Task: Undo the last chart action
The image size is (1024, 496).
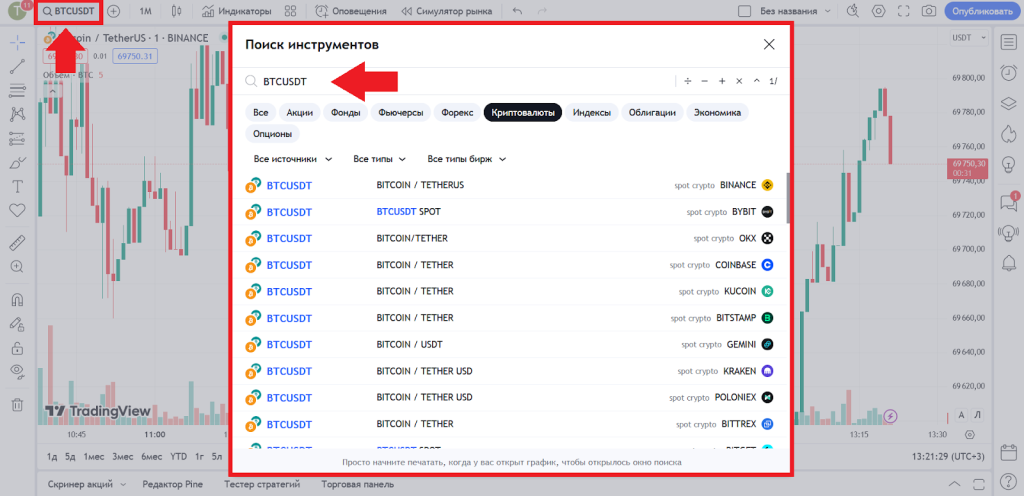Action: coord(517,11)
